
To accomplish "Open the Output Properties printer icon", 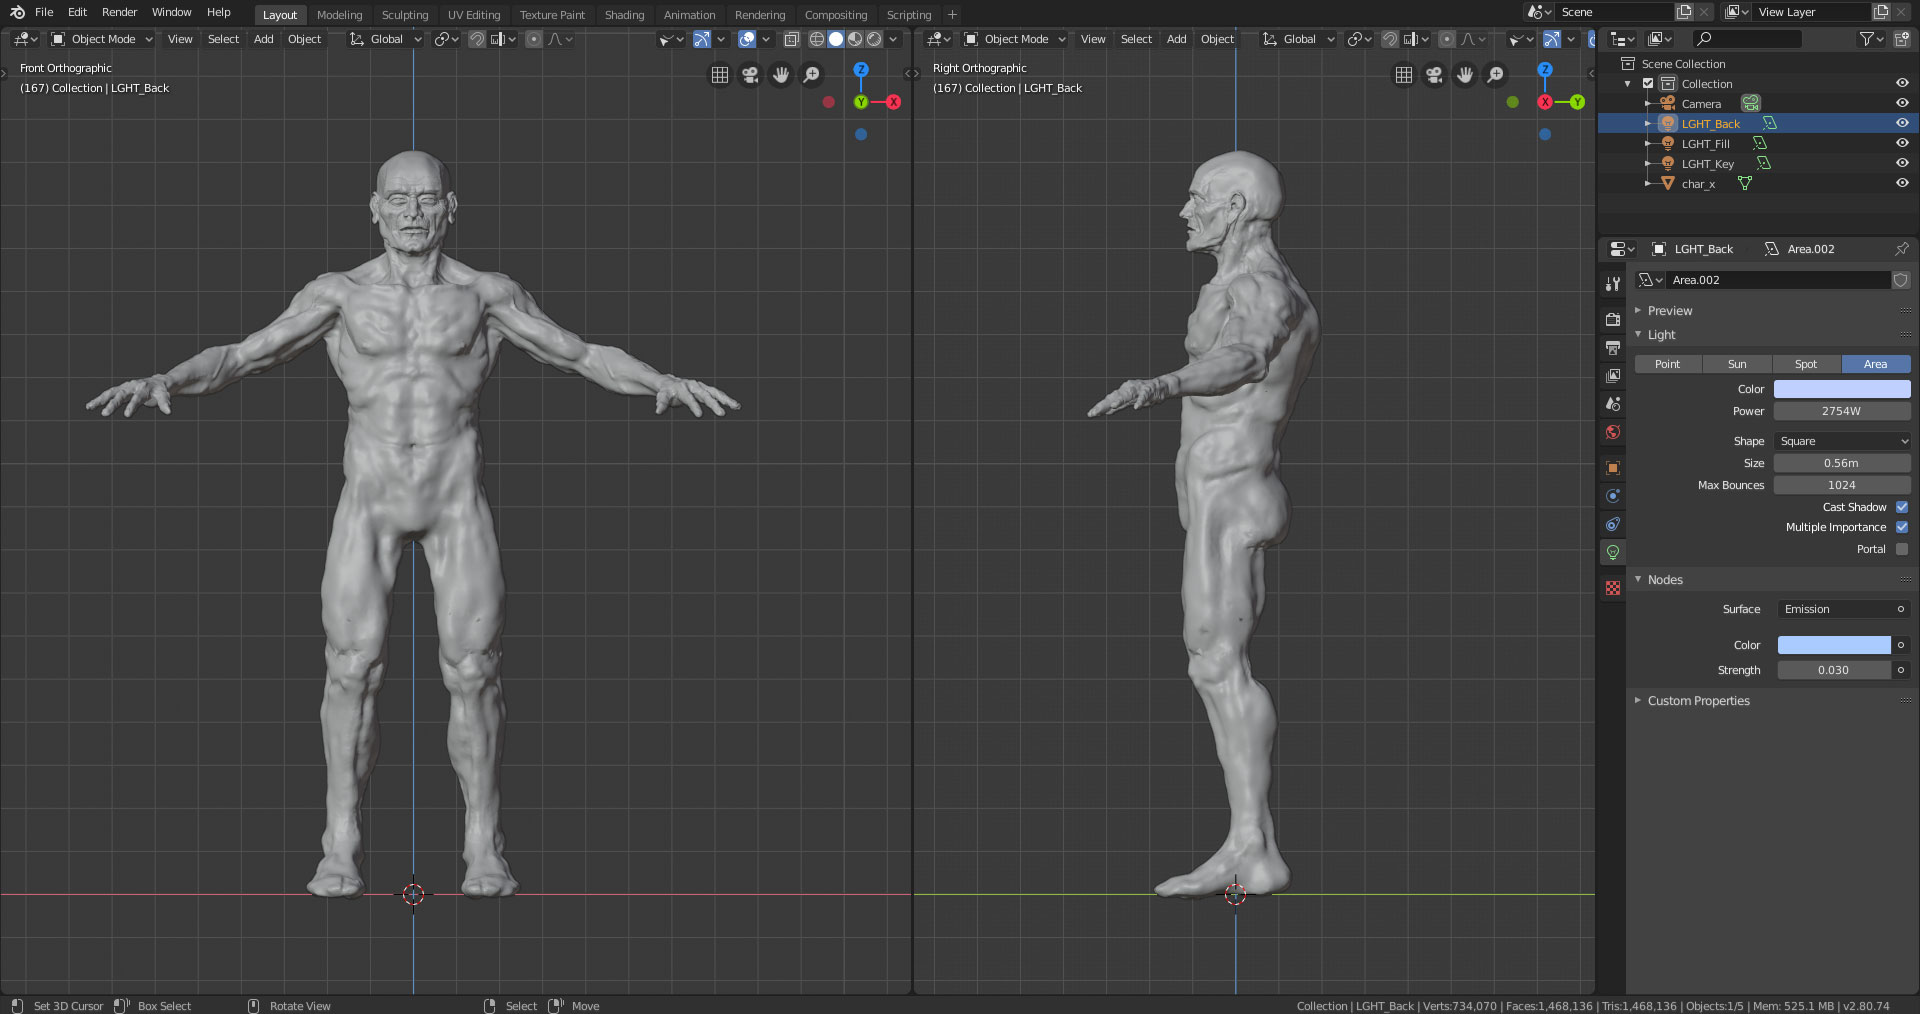I will (x=1612, y=348).
